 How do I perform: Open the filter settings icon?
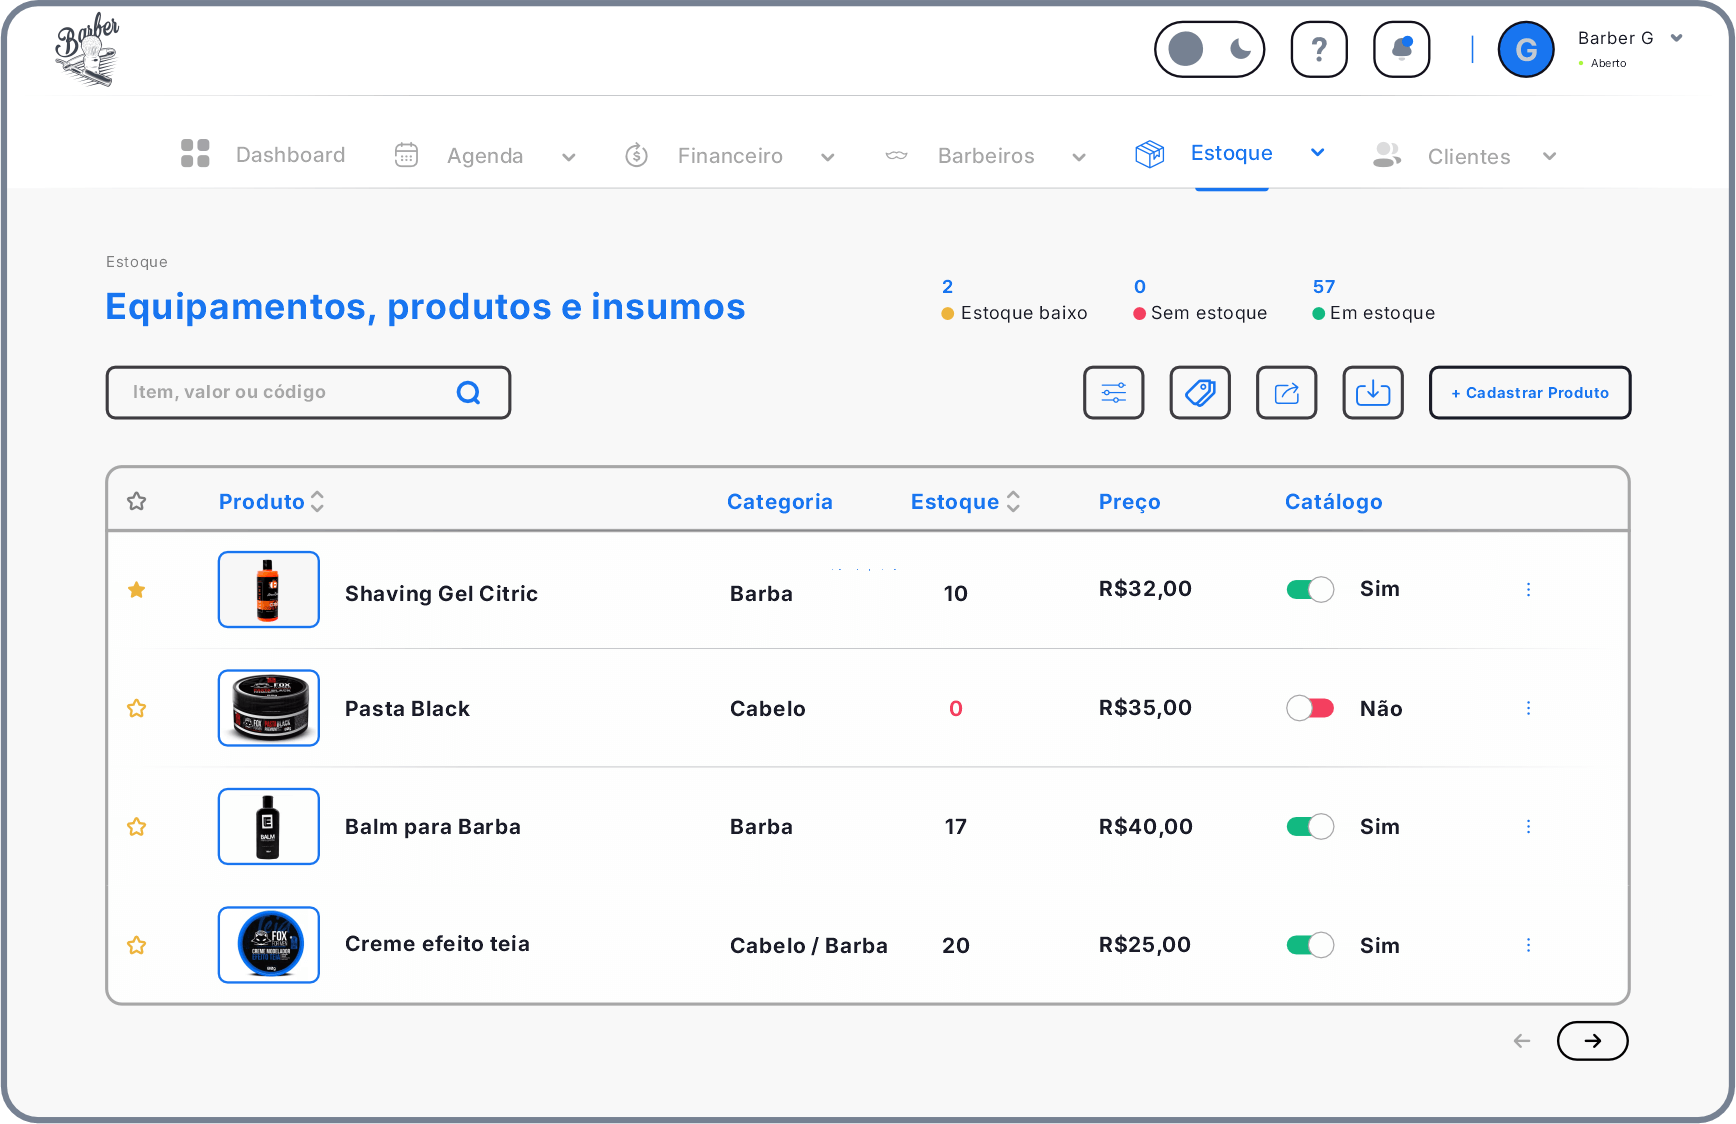click(x=1113, y=392)
